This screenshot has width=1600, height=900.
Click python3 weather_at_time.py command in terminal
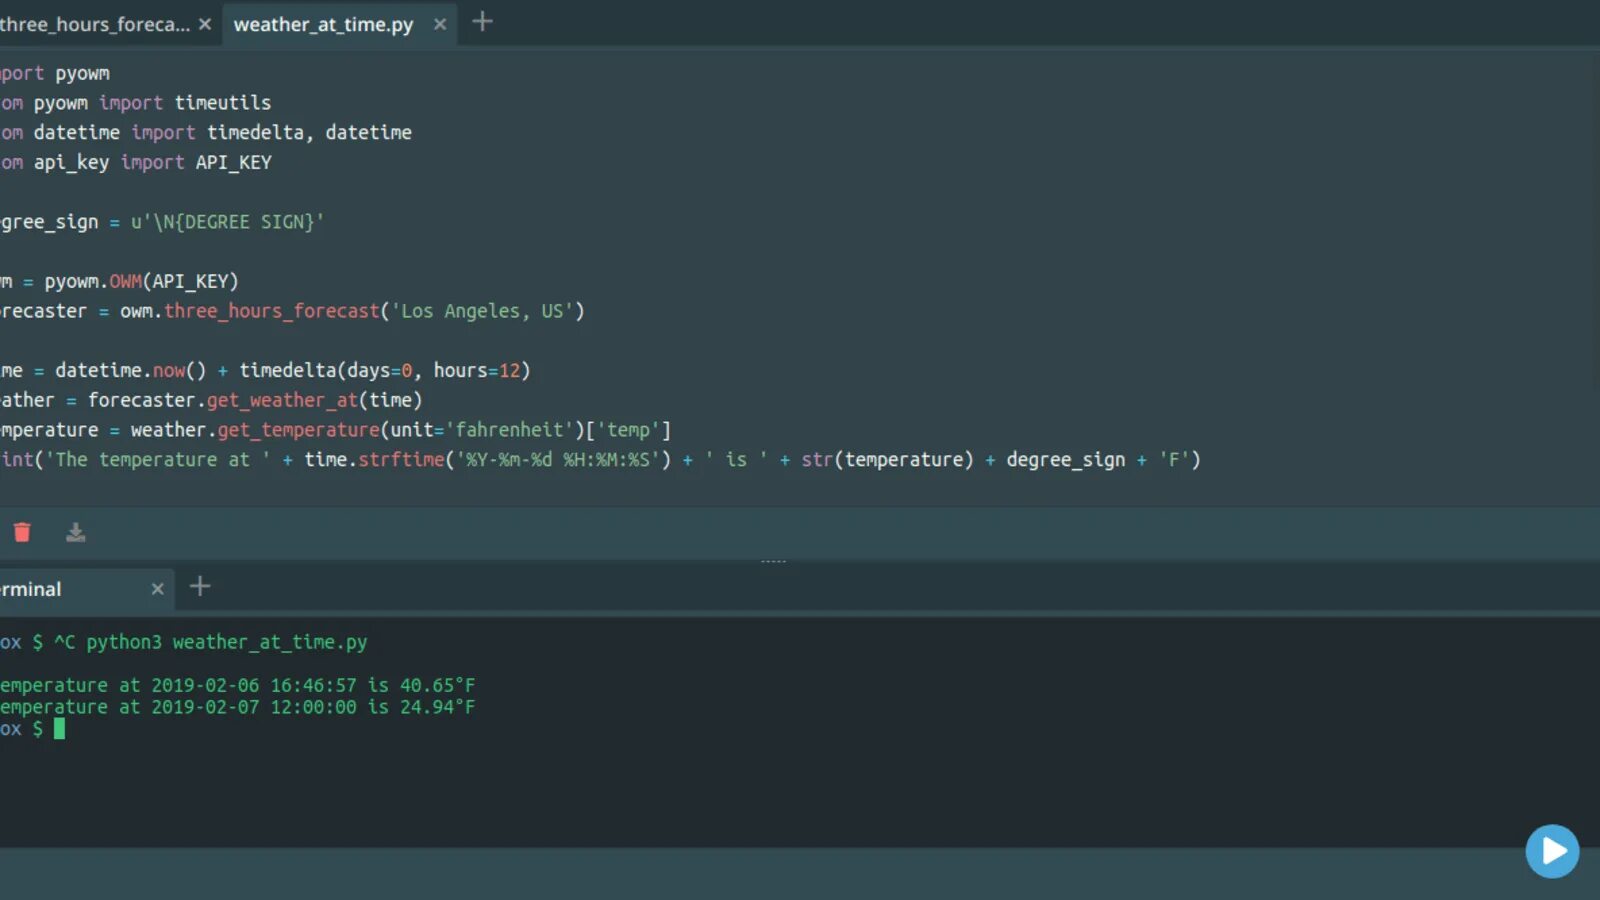point(226,642)
